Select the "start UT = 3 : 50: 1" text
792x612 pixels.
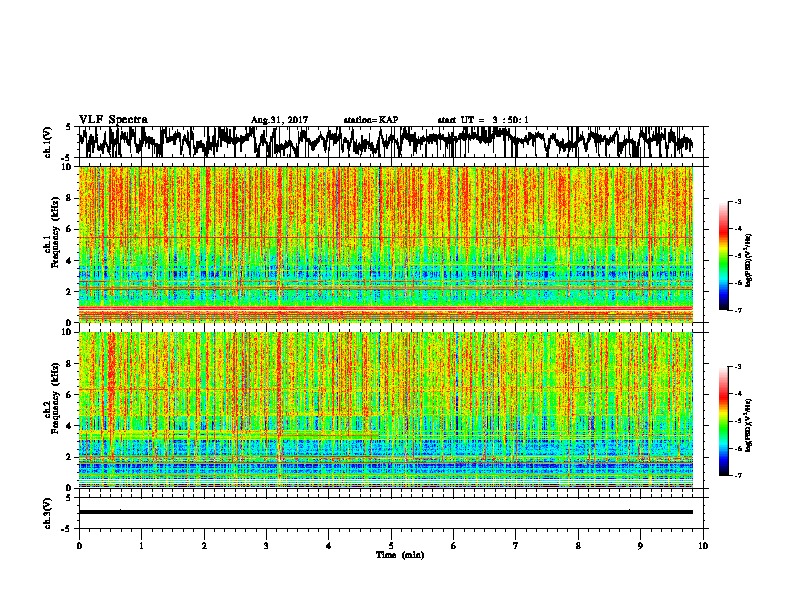tap(483, 120)
